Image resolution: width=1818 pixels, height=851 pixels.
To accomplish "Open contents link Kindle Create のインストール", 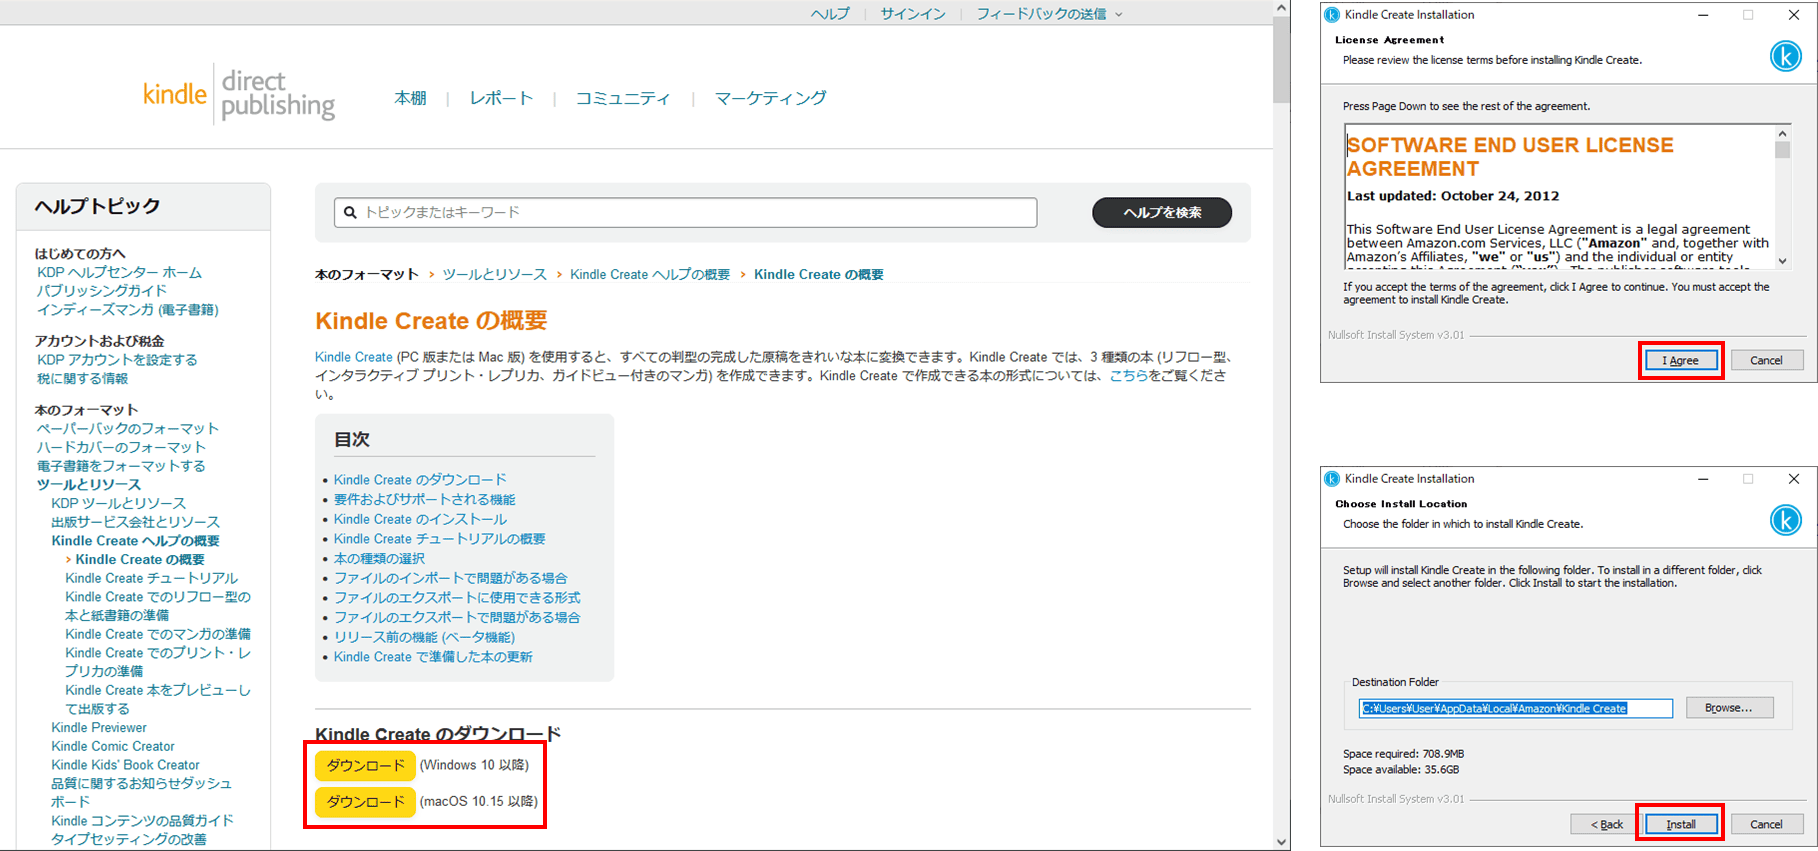I will coord(420,519).
